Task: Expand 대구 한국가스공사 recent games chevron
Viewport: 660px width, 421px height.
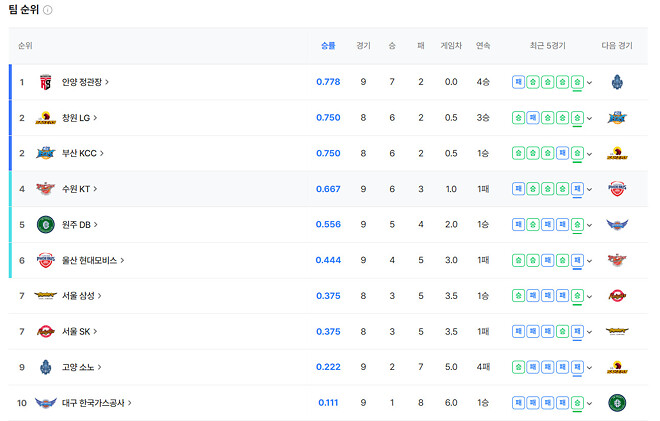Action: (x=590, y=403)
